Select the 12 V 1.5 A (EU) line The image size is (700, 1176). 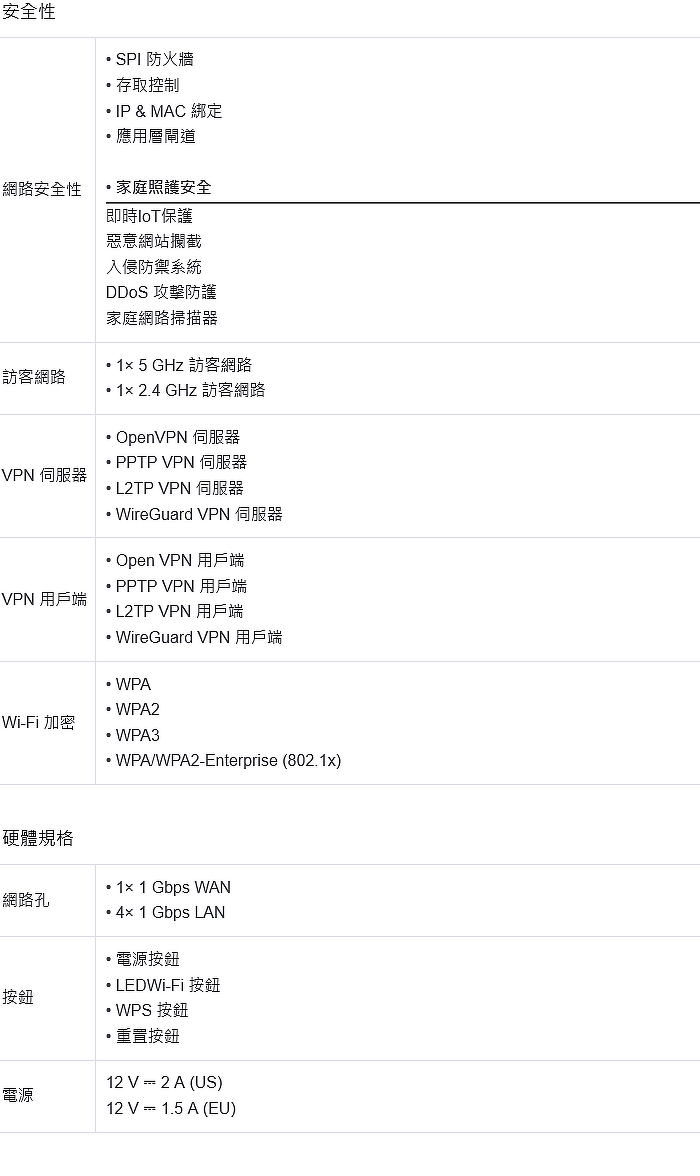click(171, 1108)
